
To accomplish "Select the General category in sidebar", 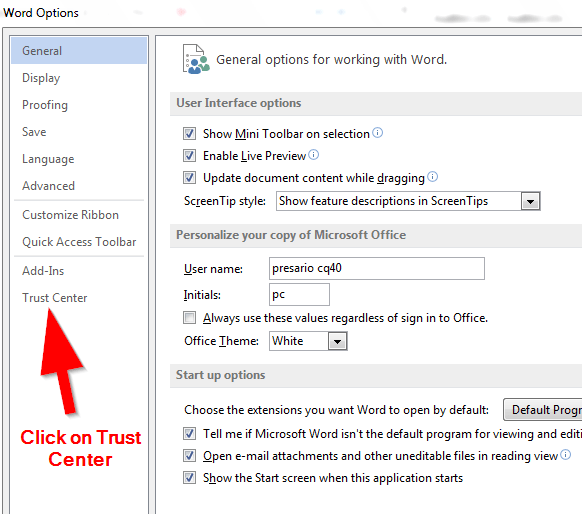I will tap(79, 51).
